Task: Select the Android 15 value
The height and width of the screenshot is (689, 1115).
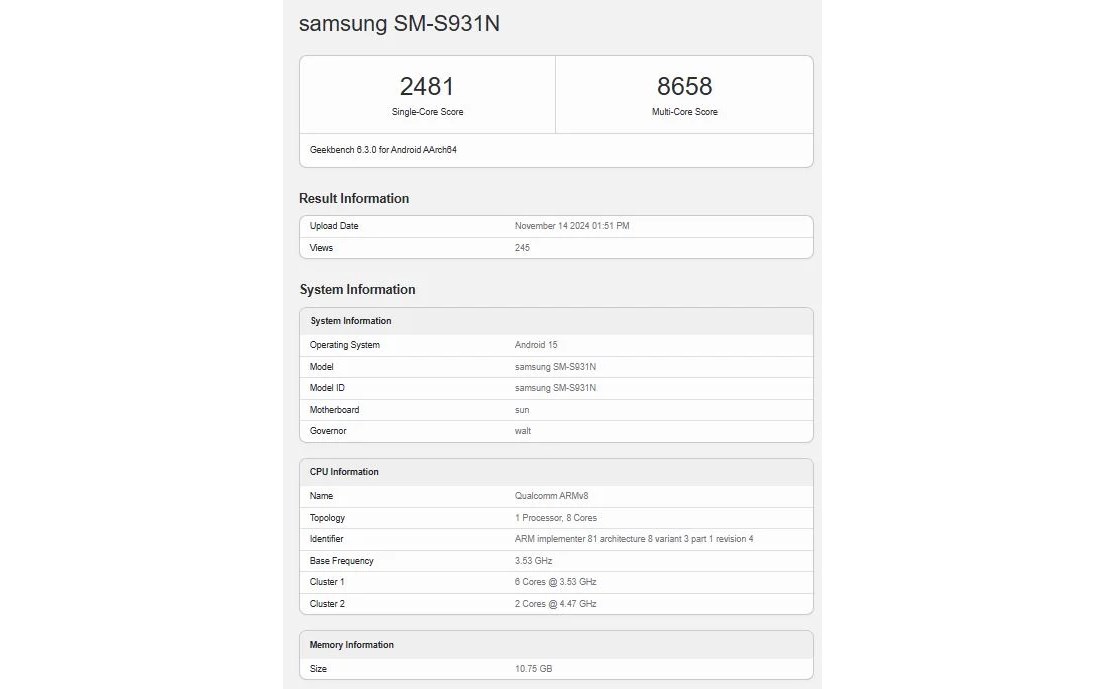Action: [535, 345]
